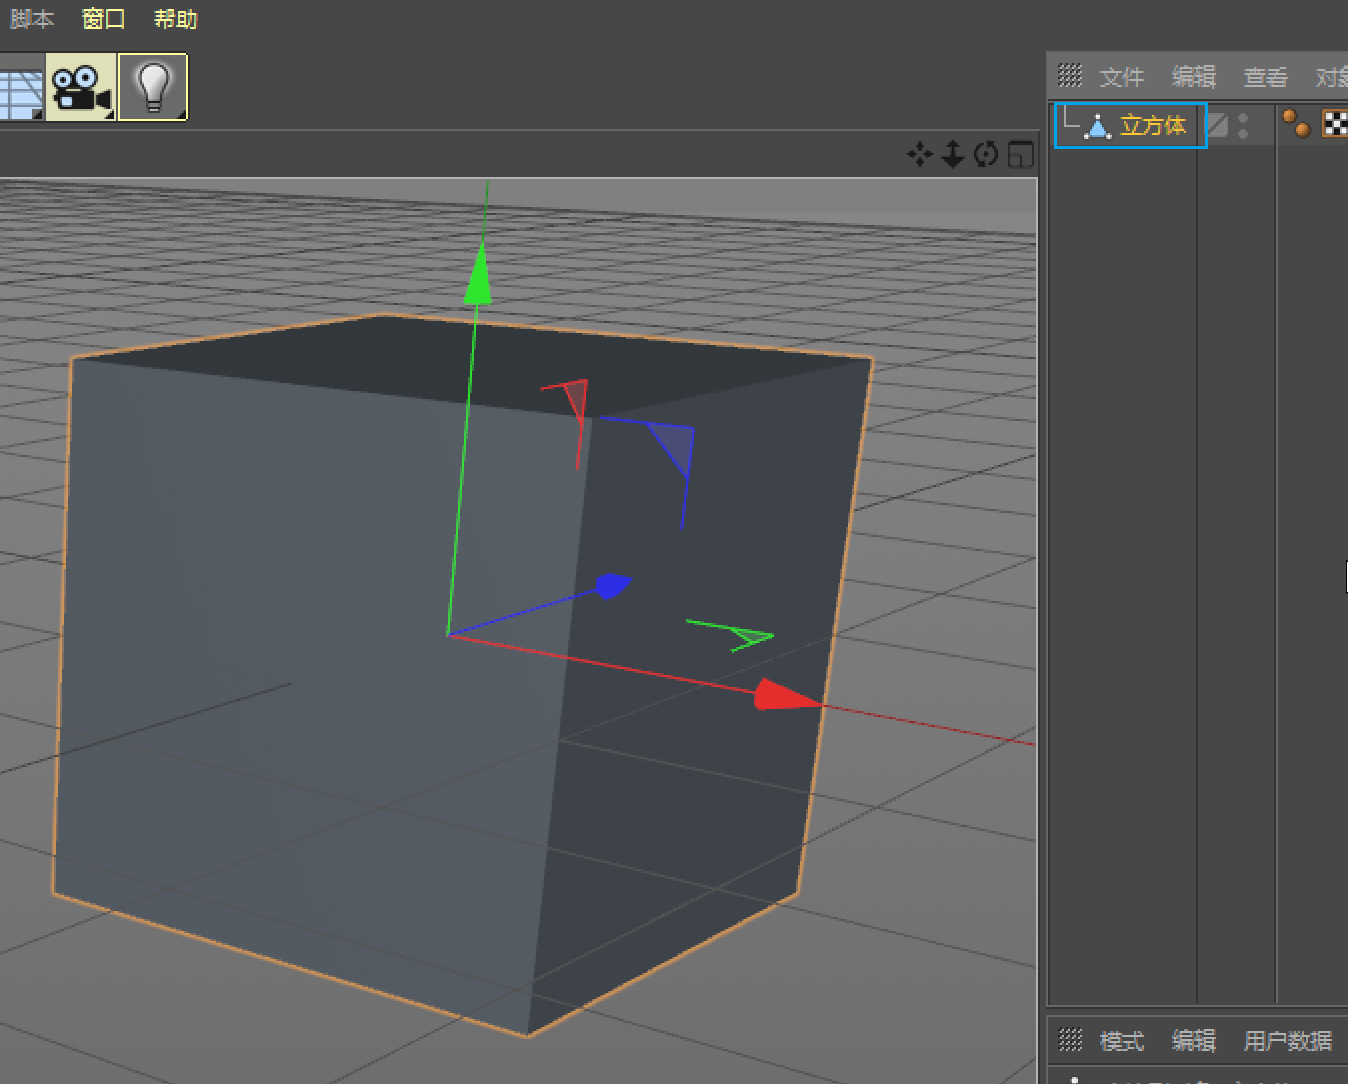Add a floor with the blue grid icon

[21, 95]
